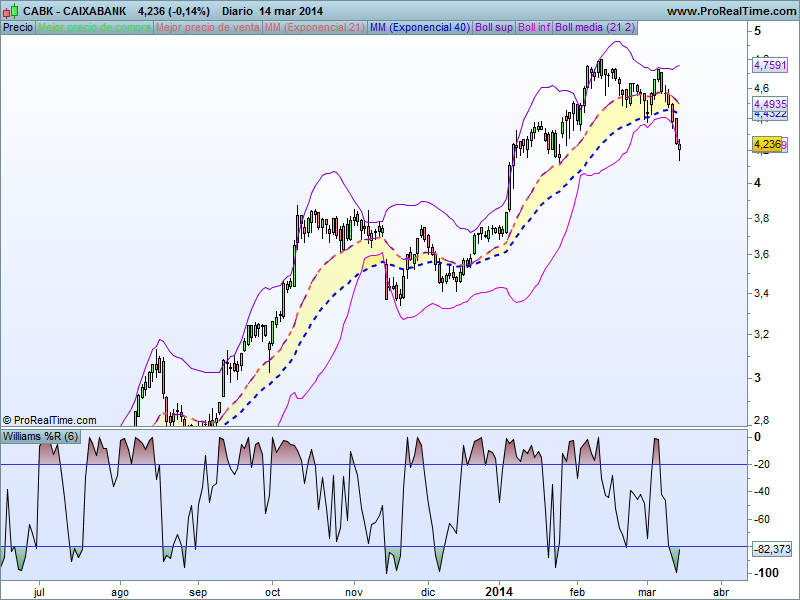The image size is (800, 600).
Task: Click the ProRealTime.com copyright watermark
Action: [x=50, y=420]
